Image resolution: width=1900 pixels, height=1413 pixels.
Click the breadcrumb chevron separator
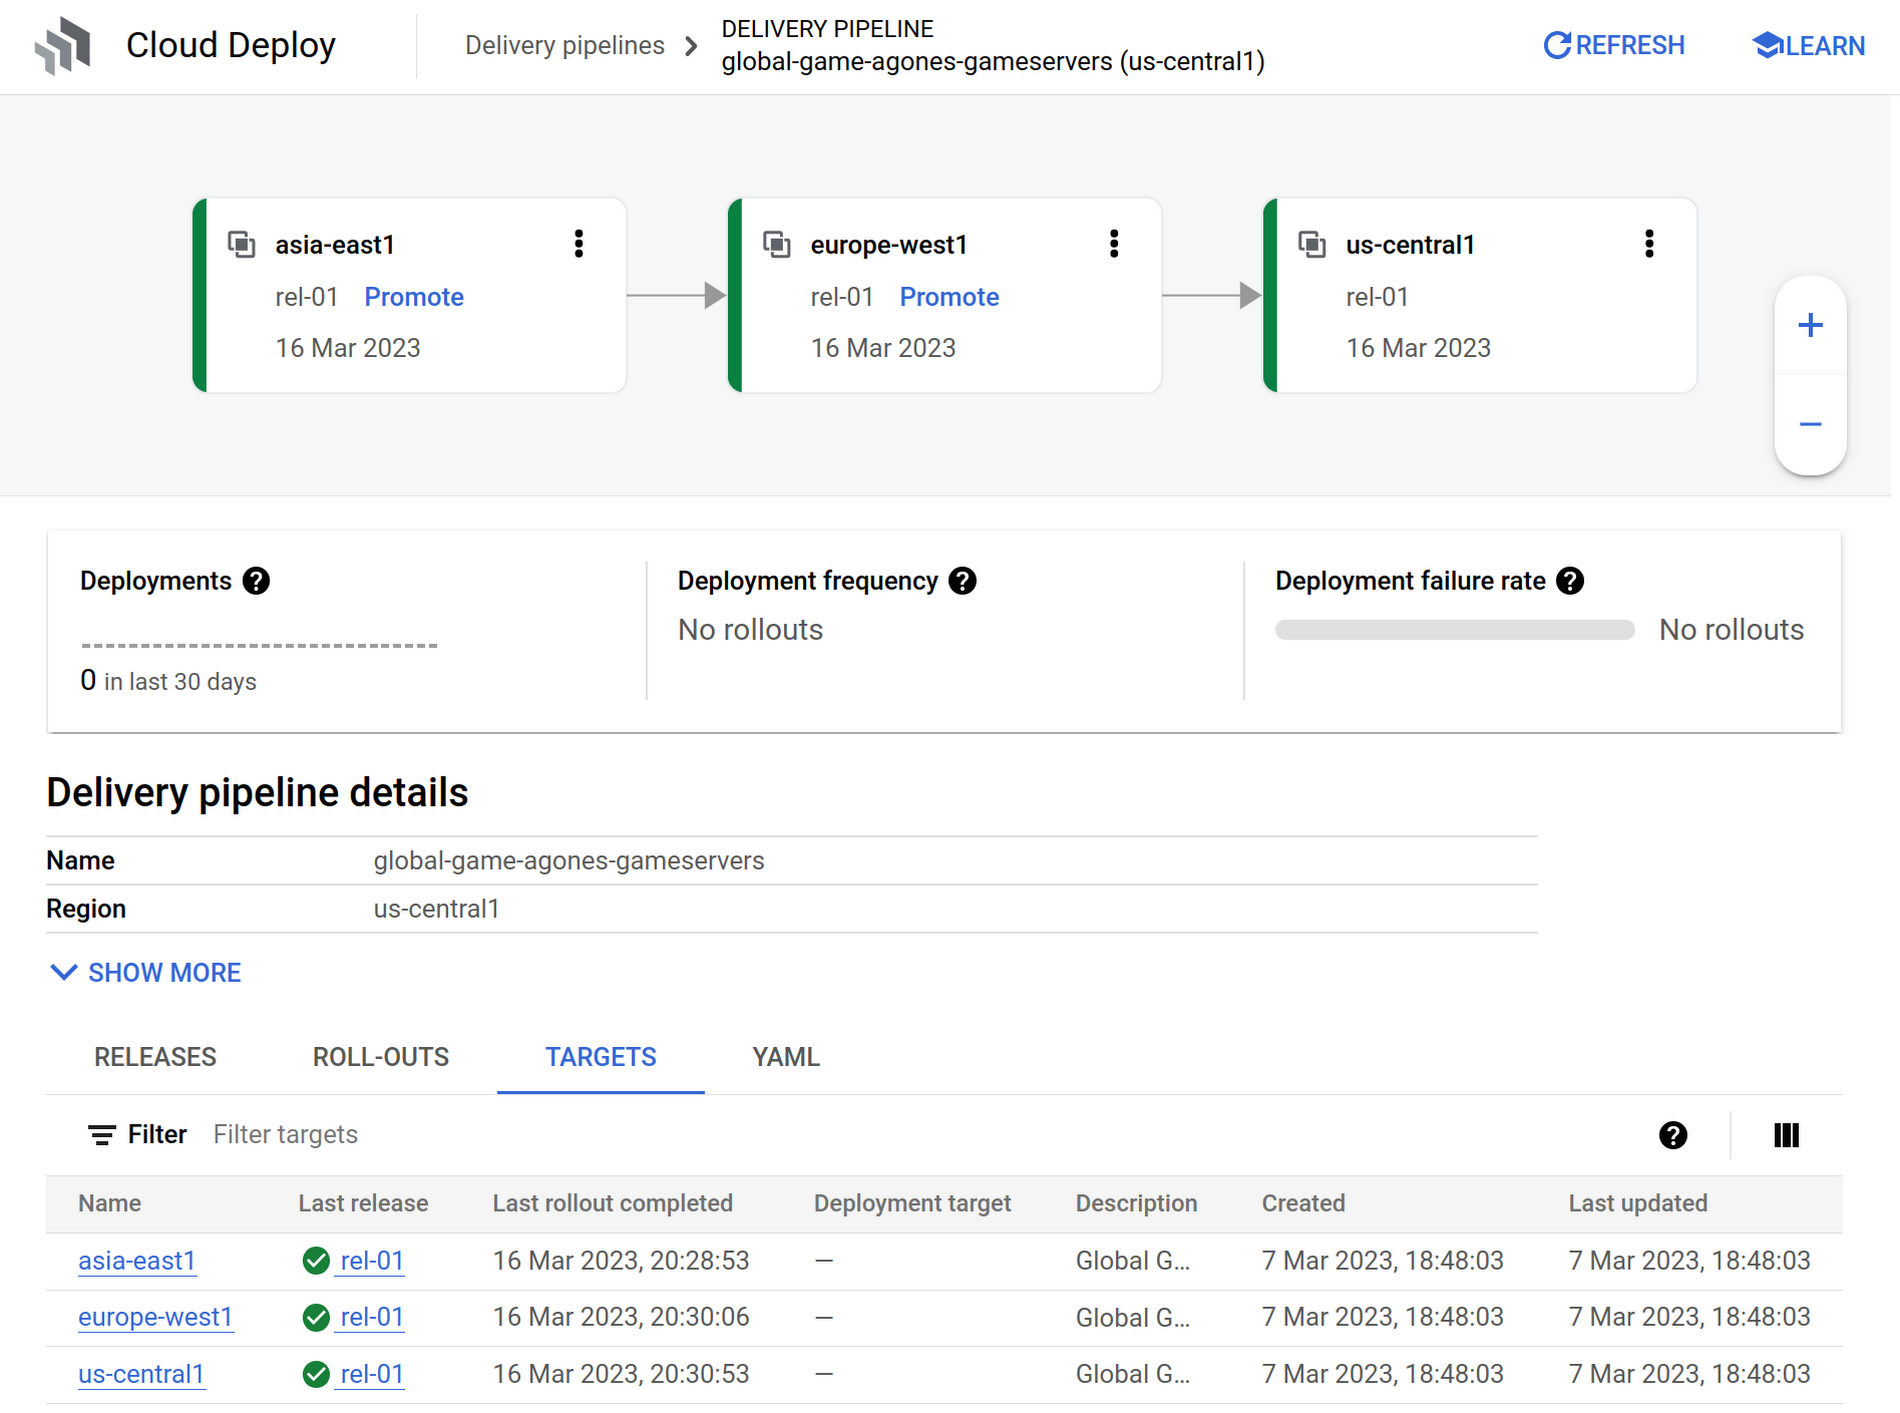tap(691, 46)
